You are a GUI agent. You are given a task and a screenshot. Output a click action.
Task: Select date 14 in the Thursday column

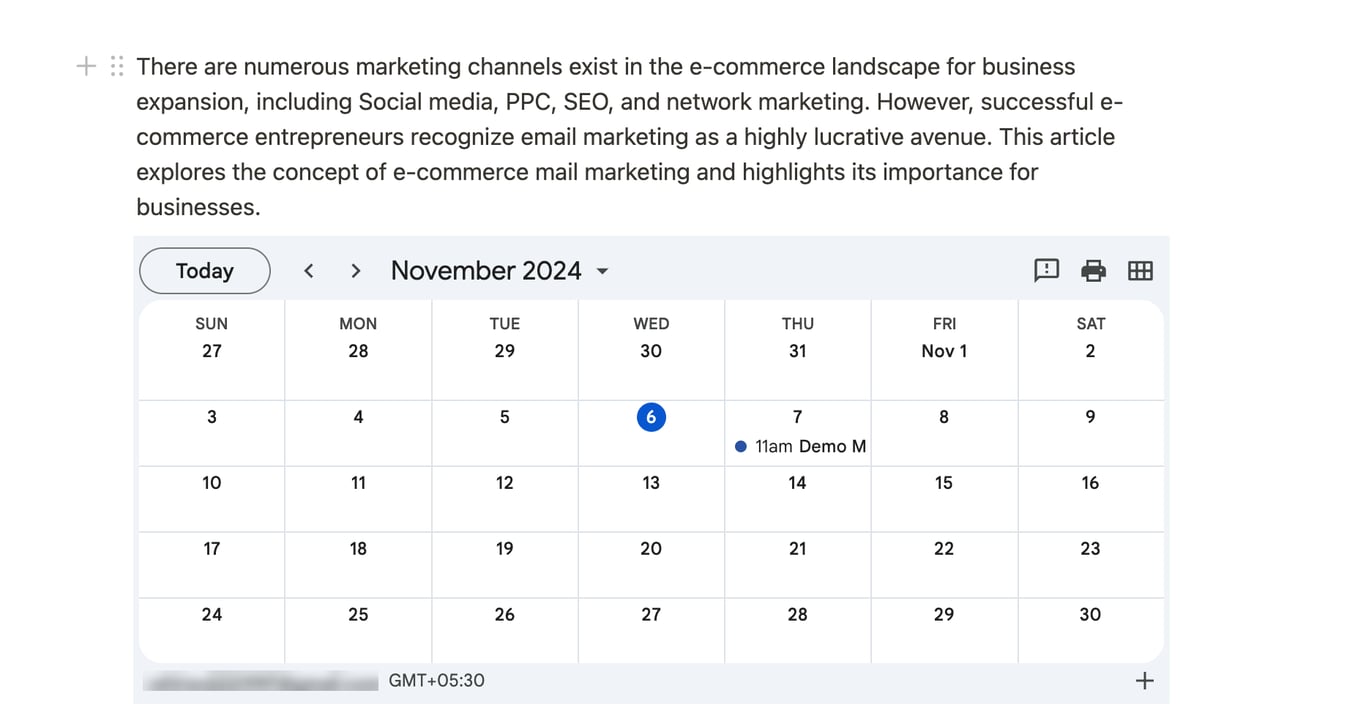[x=797, y=482]
